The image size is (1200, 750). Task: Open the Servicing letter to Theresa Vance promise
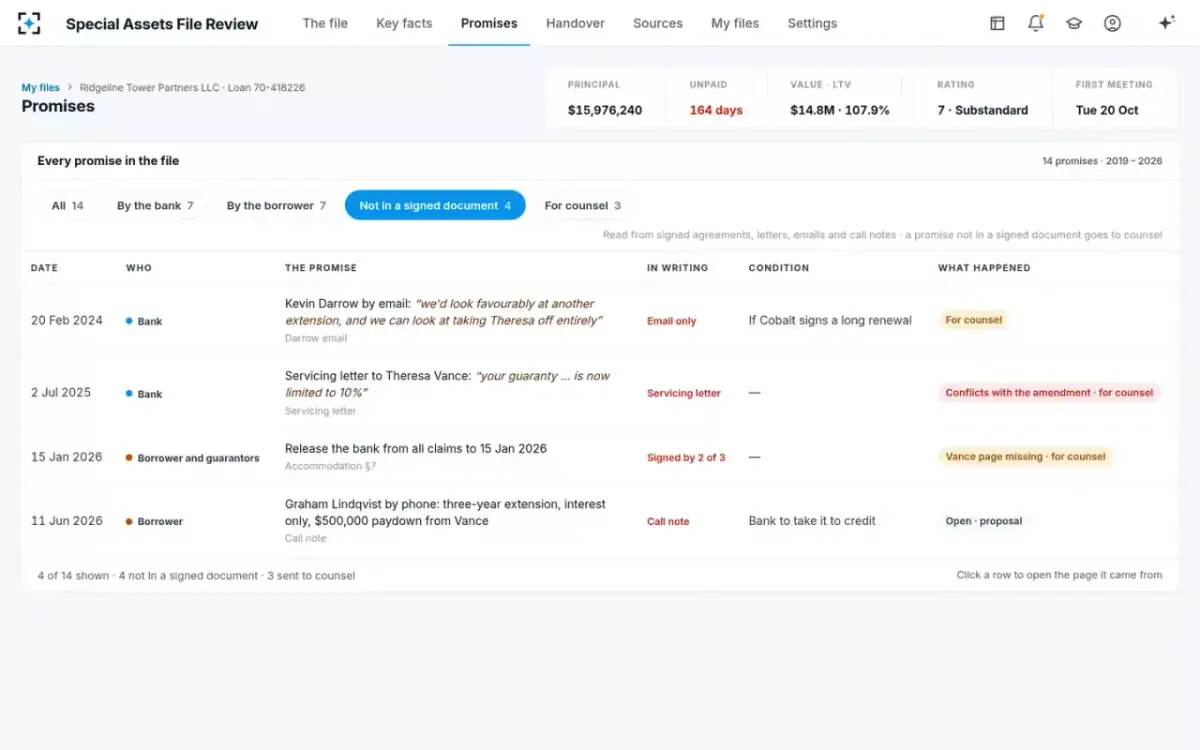[x=447, y=384]
